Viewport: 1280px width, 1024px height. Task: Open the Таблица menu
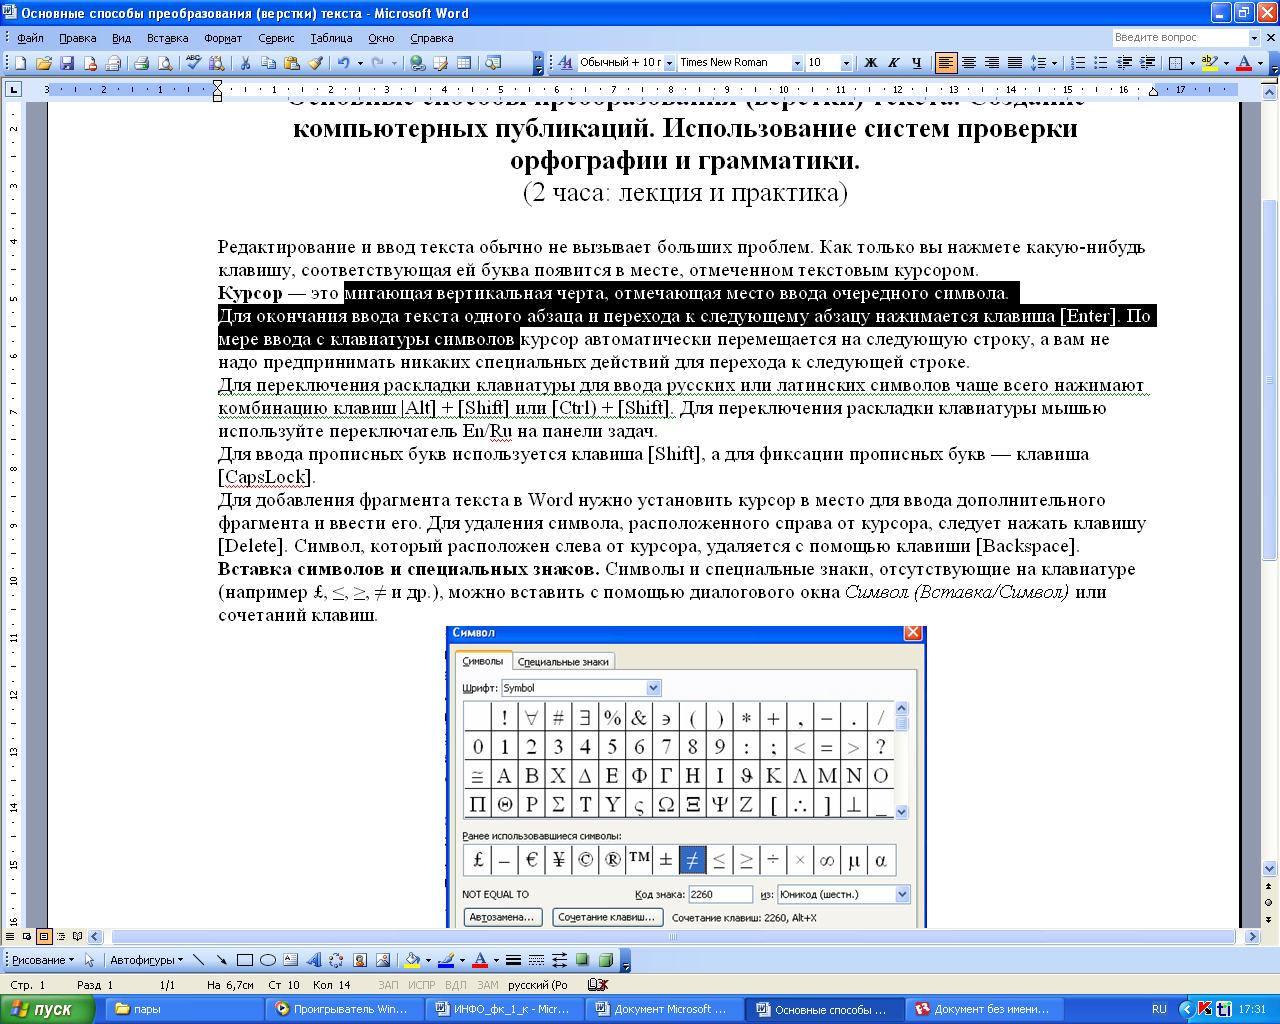(331, 38)
